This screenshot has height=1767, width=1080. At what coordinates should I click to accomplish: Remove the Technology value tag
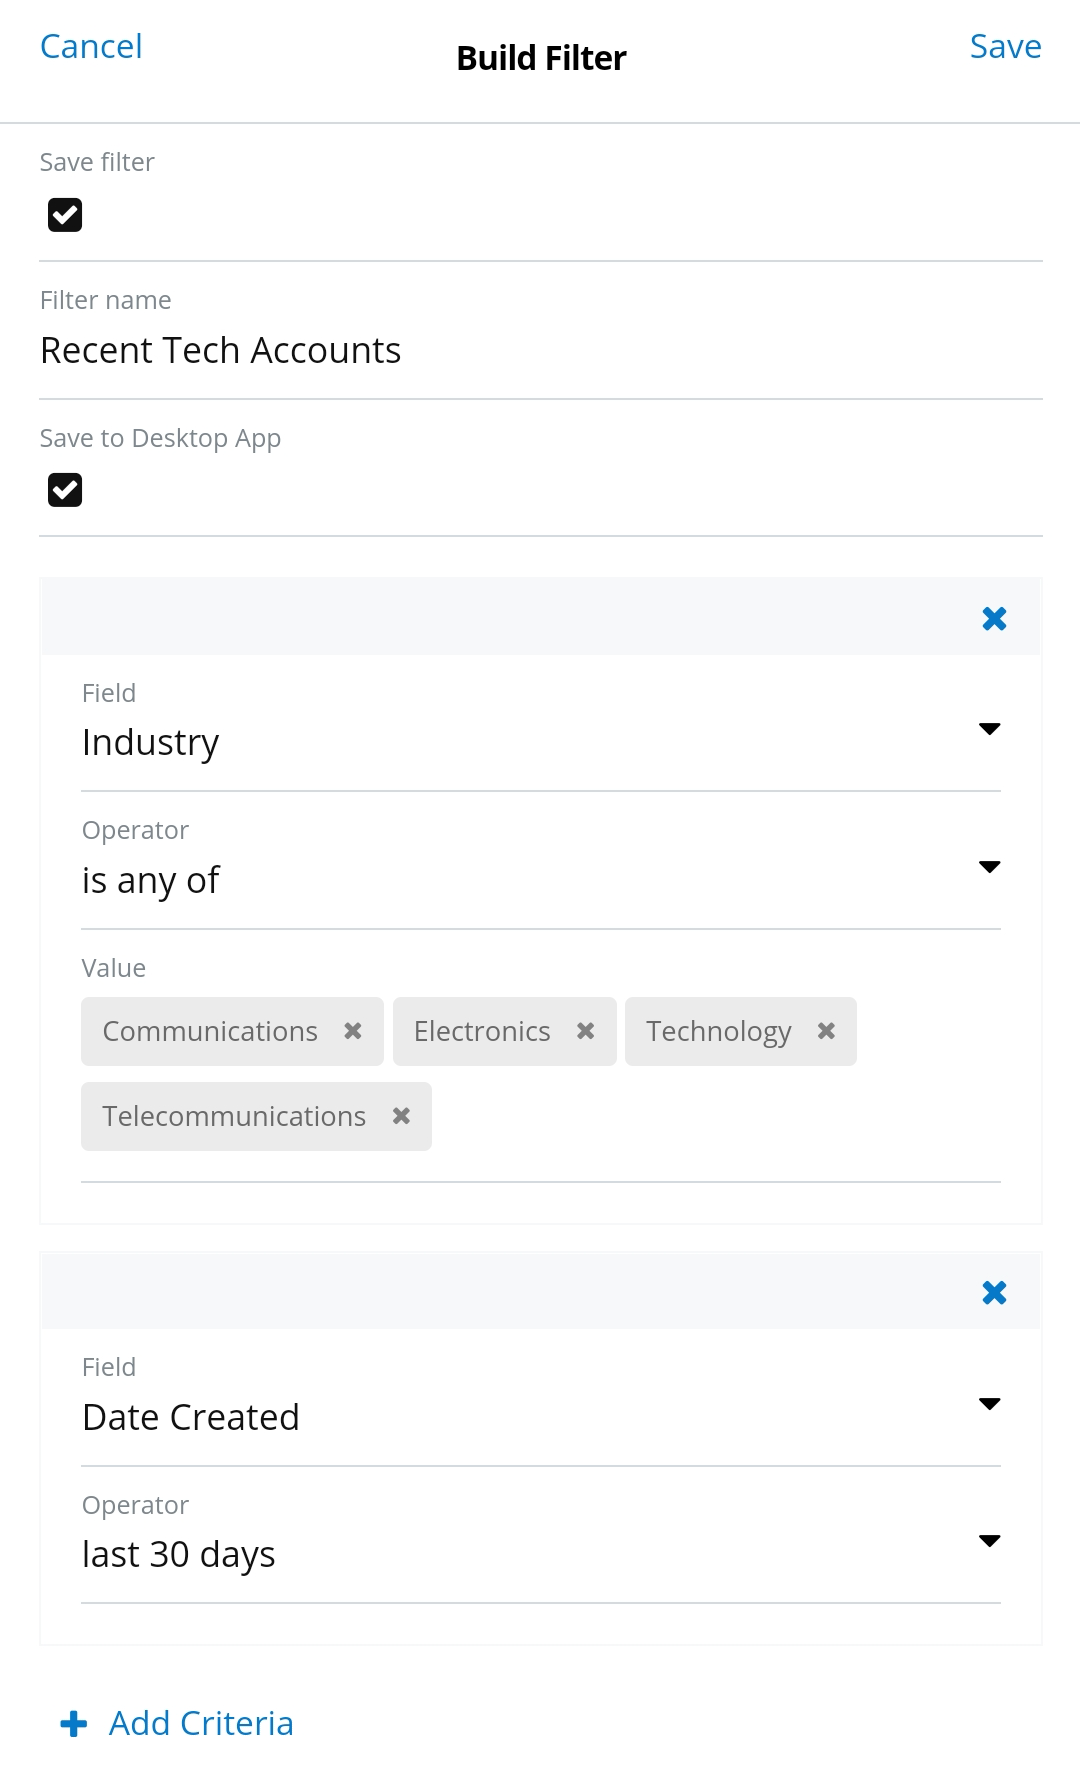pyautogui.click(x=826, y=1031)
